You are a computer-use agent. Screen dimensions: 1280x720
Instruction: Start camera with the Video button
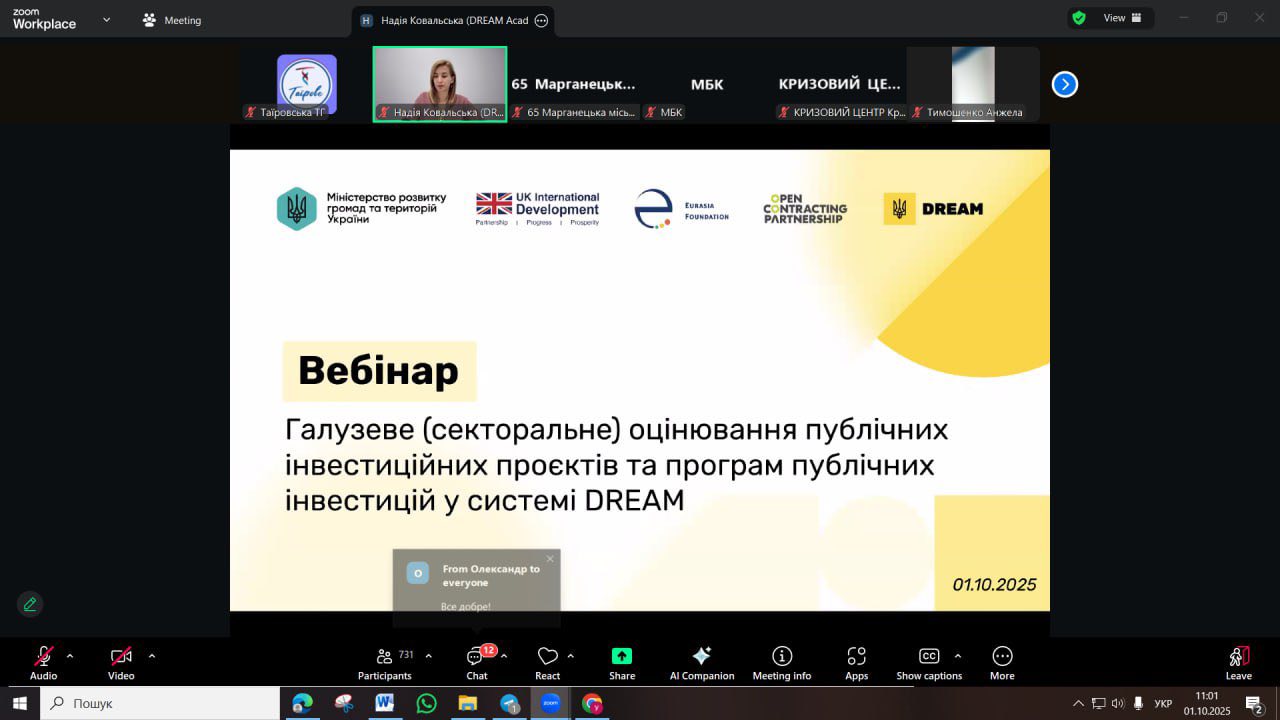[121, 662]
